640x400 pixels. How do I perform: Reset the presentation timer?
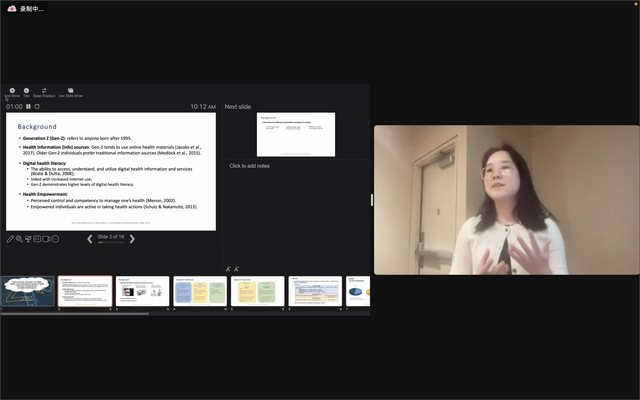[38, 106]
